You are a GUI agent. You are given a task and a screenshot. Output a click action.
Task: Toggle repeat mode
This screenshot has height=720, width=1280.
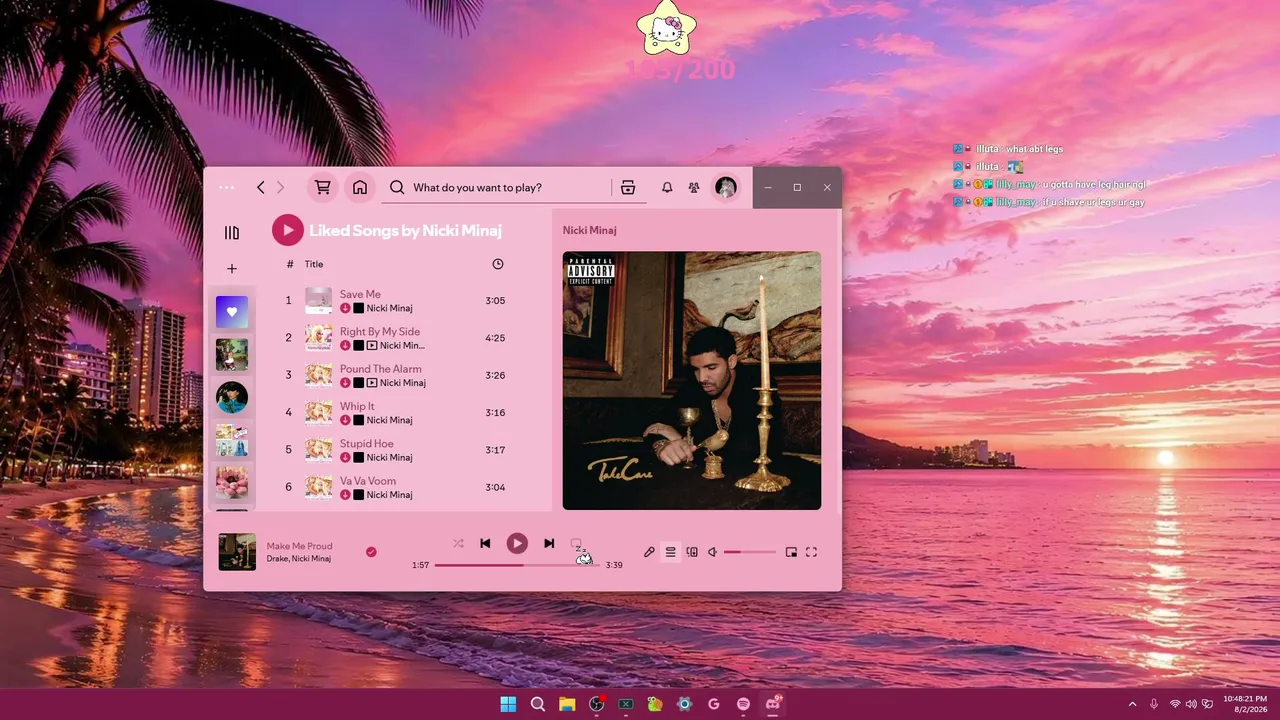click(576, 543)
